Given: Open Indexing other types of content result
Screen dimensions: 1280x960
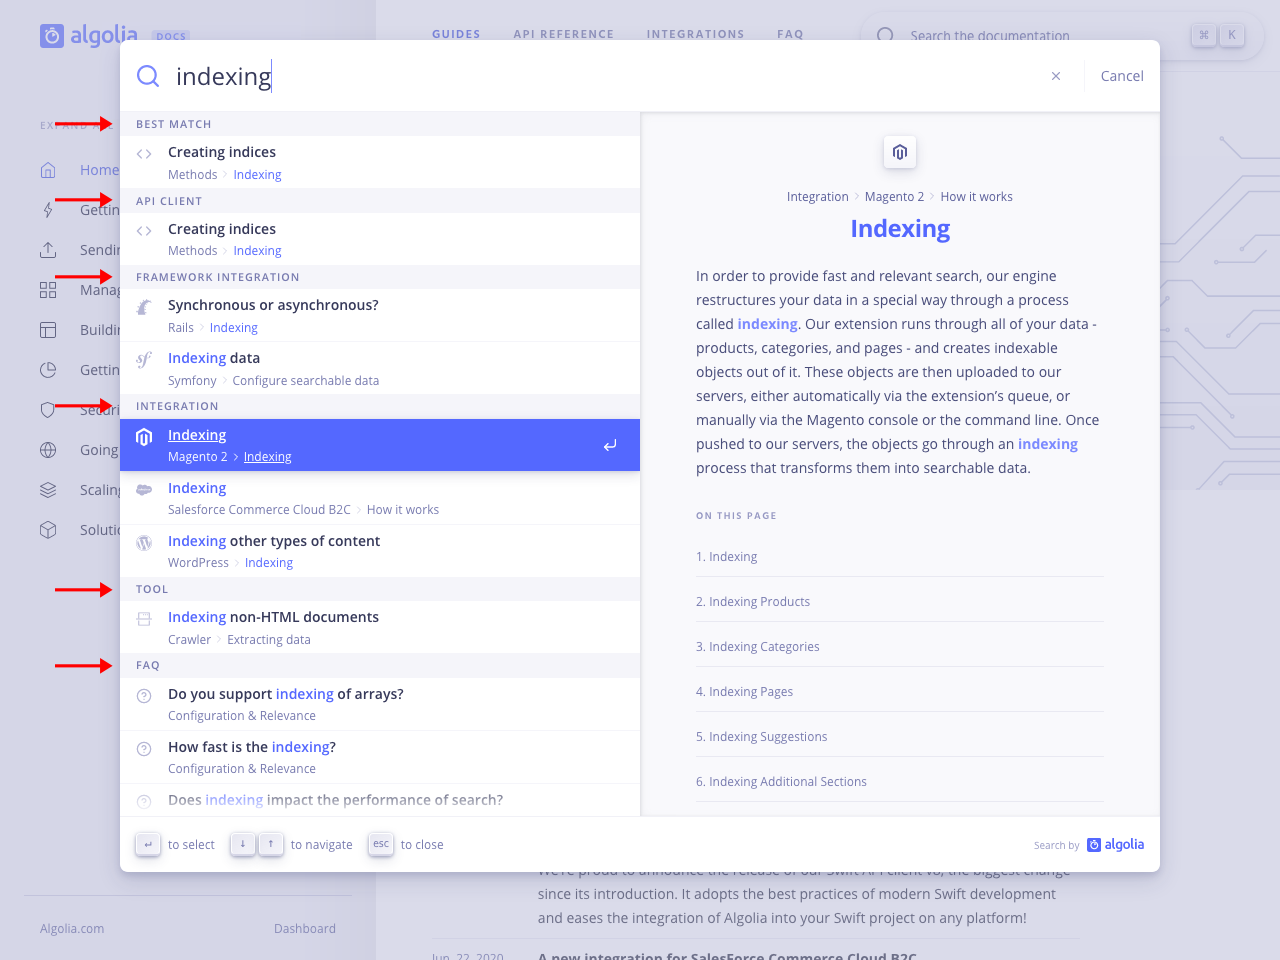Looking at the screenshot, I should pyautogui.click(x=380, y=551).
